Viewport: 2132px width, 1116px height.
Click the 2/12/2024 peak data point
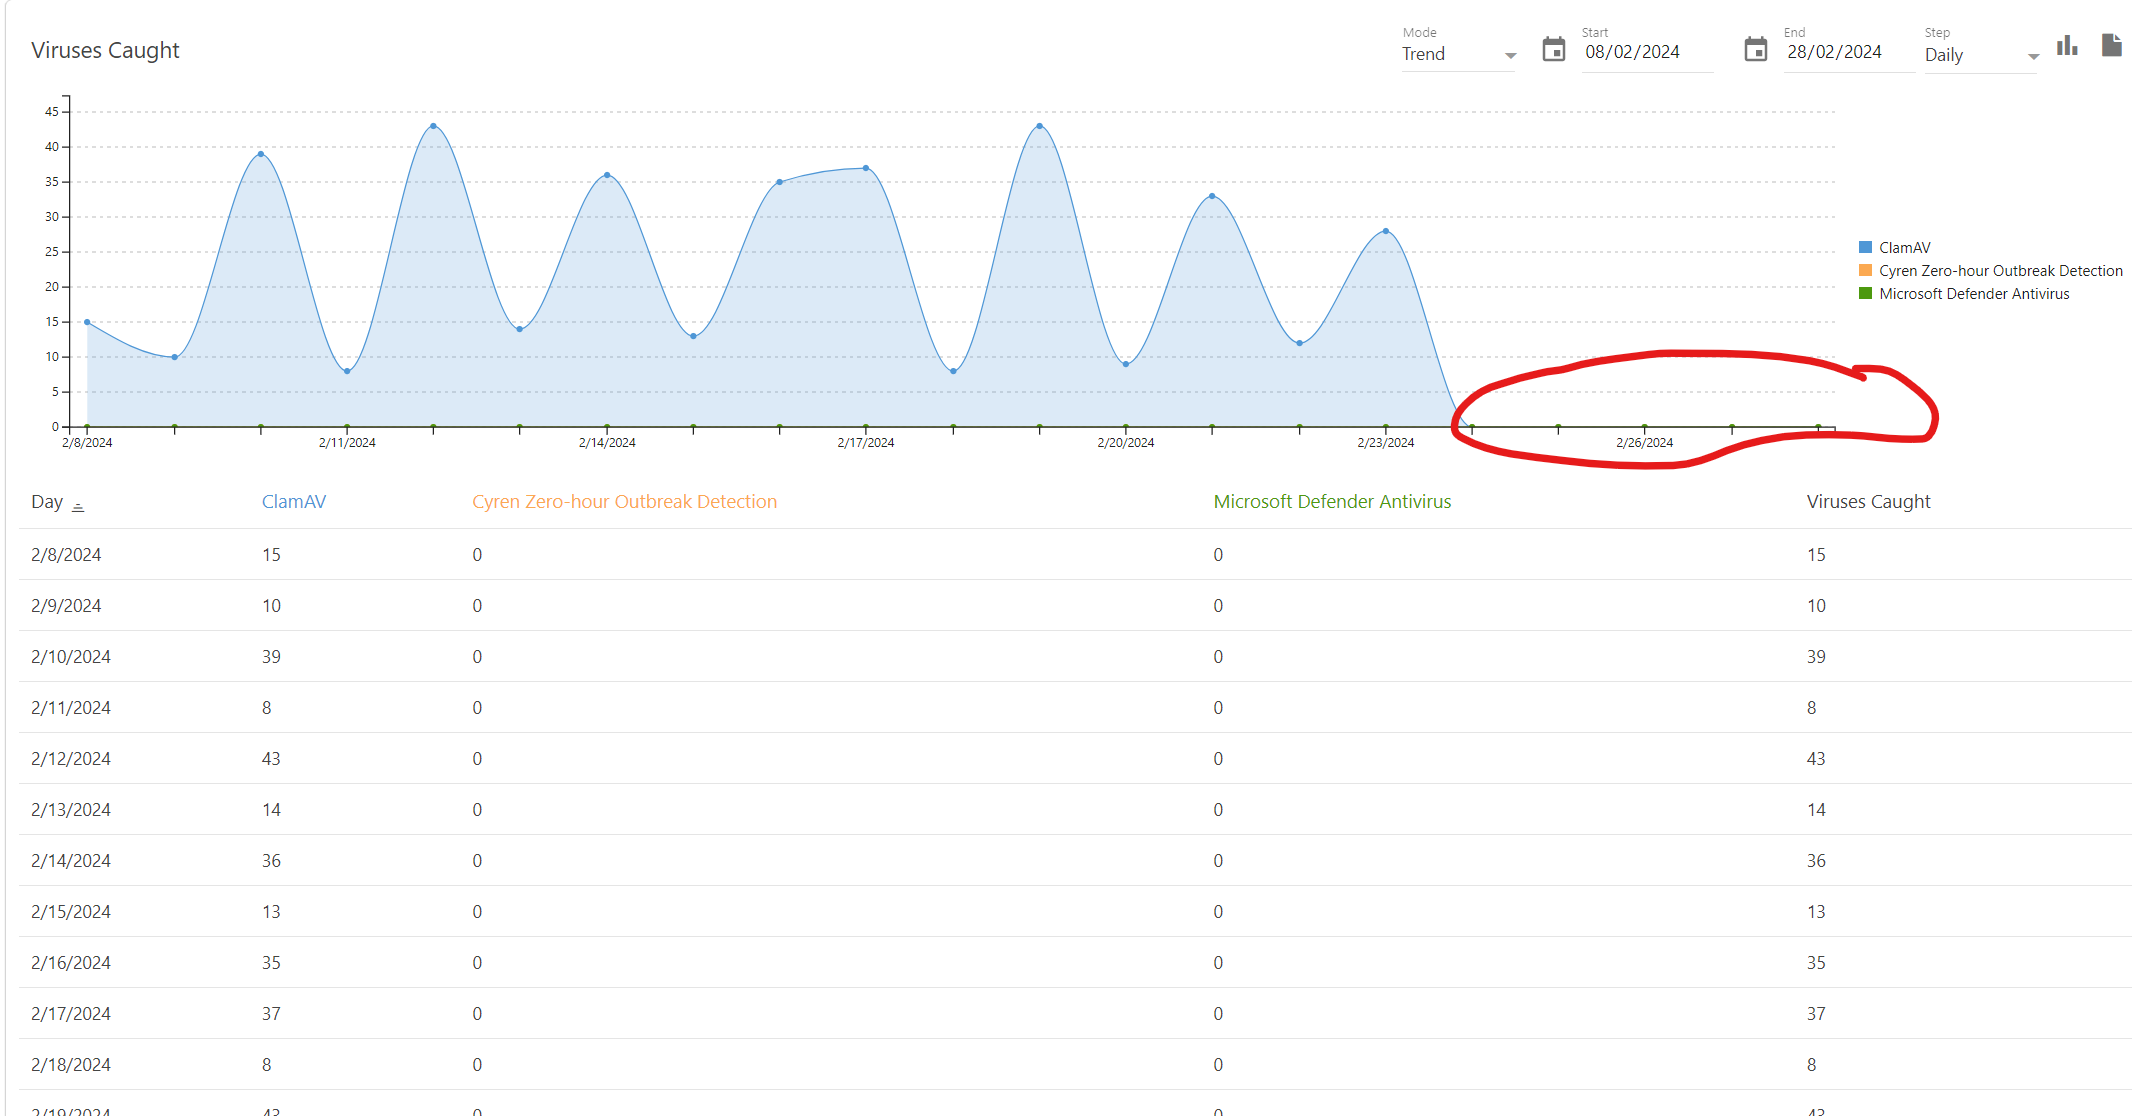coord(433,126)
